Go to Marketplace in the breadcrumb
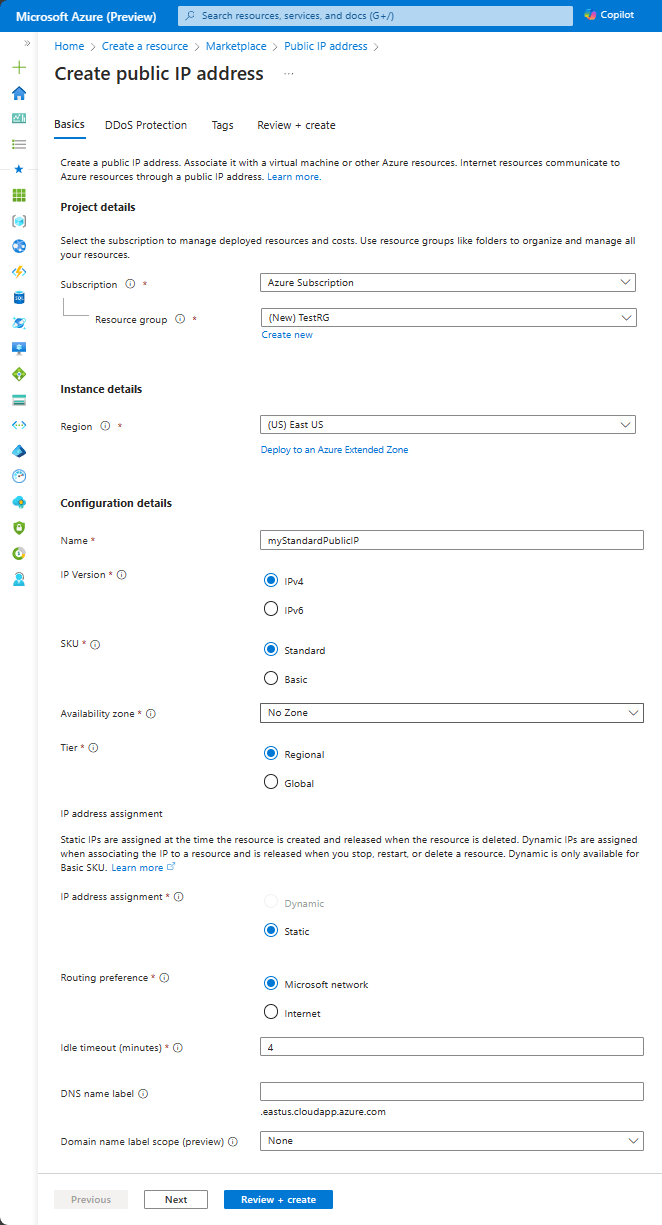Screen dimensions: 662x1225 pos(236,46)
